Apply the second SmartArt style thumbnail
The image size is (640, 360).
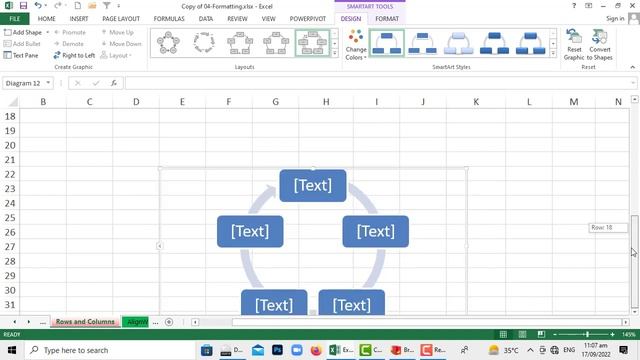422,43
